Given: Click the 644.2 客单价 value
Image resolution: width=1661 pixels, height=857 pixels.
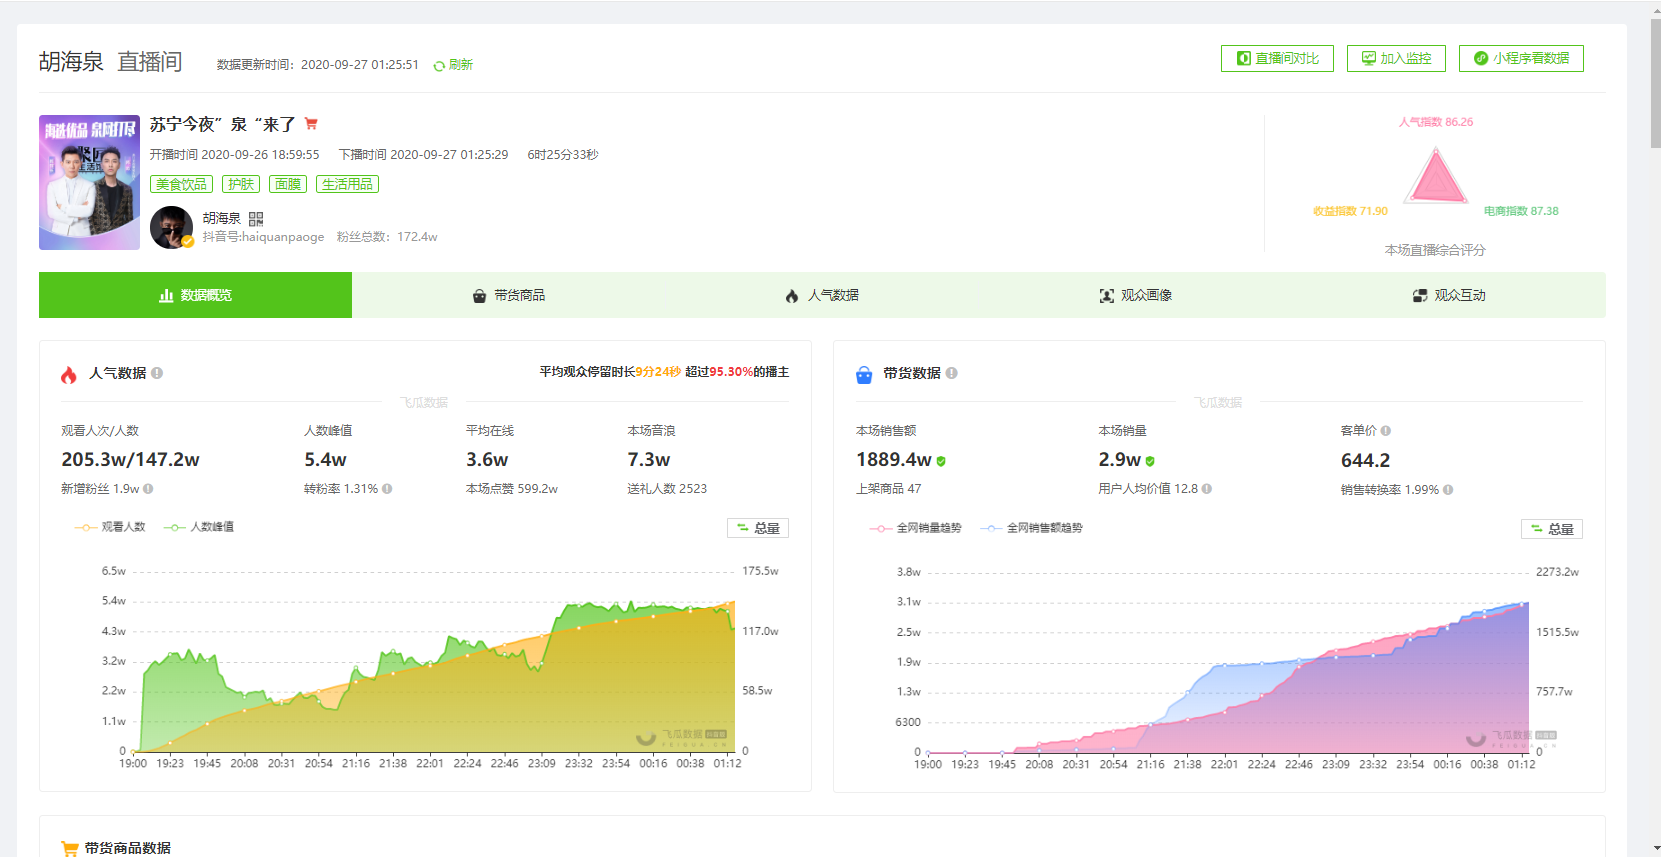Looking at the screenshot, I should [1365, 460].
